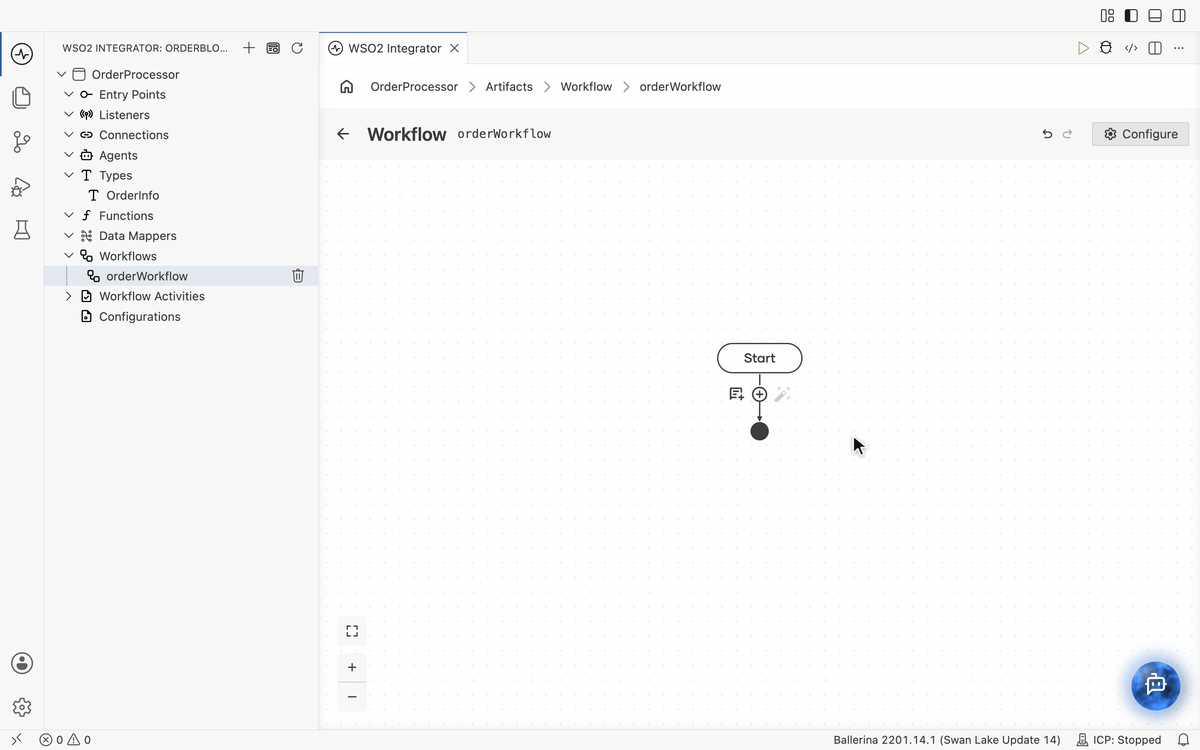Click orderWorkflow in the breadcrumb

pyautogui.click(x=680, y=87)
